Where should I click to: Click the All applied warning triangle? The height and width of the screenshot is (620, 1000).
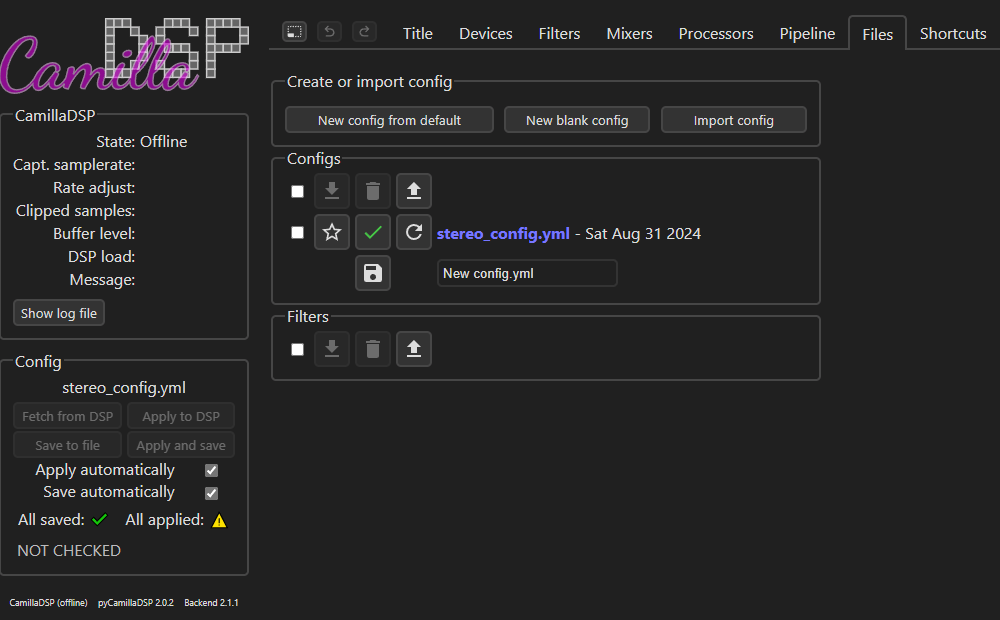[x=219, y=520]
